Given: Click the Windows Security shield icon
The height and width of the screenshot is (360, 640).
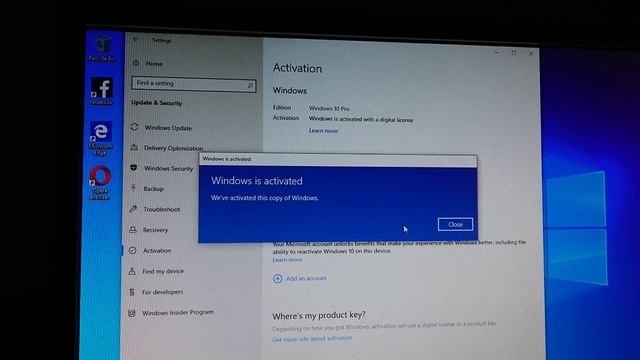Looking at the screenshot, I should tap(133, 168).
